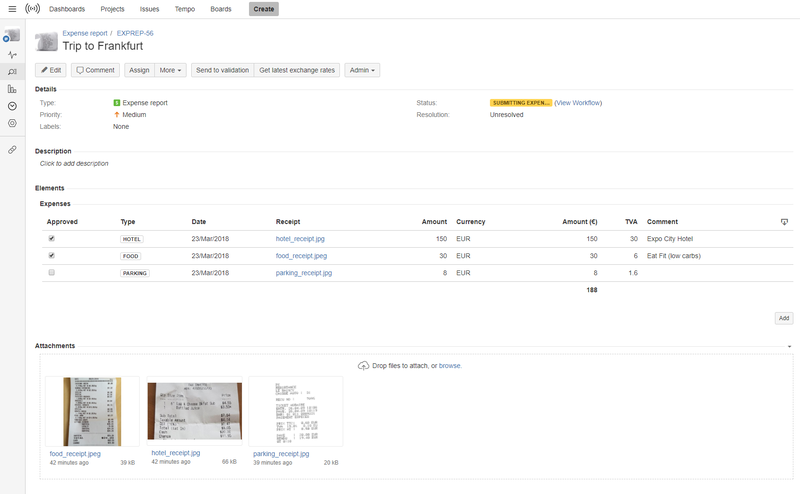
Task: Open the Admin dropdown menu
Action: (x=361, y=70)
